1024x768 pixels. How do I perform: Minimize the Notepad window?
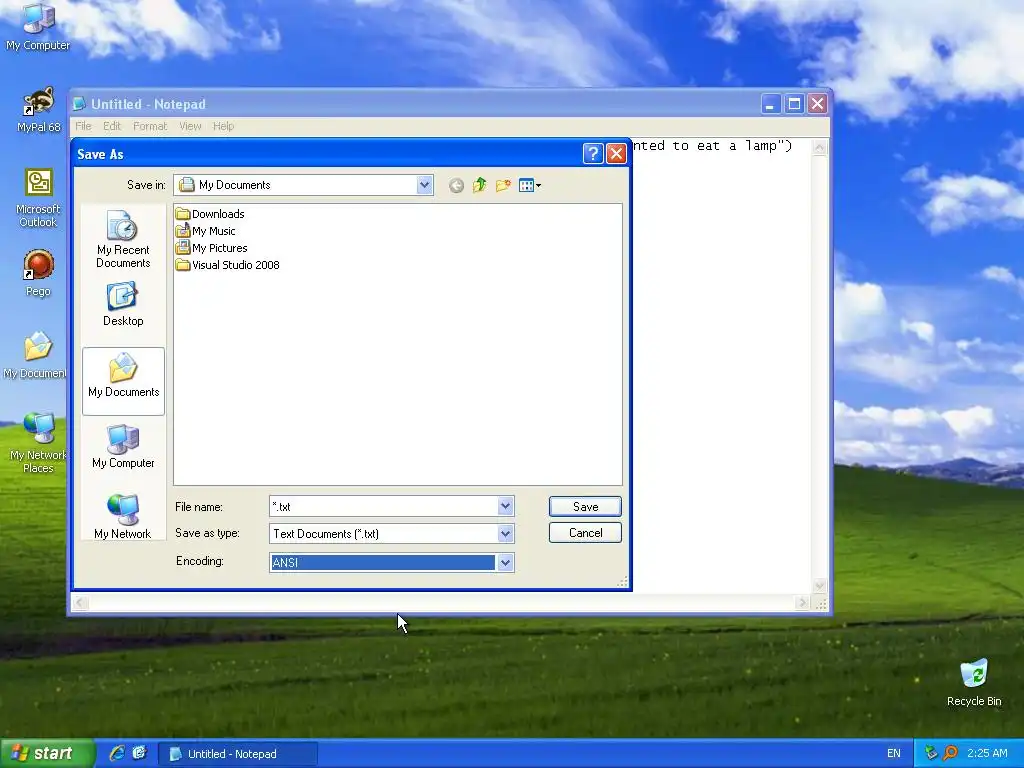(771, 104)
